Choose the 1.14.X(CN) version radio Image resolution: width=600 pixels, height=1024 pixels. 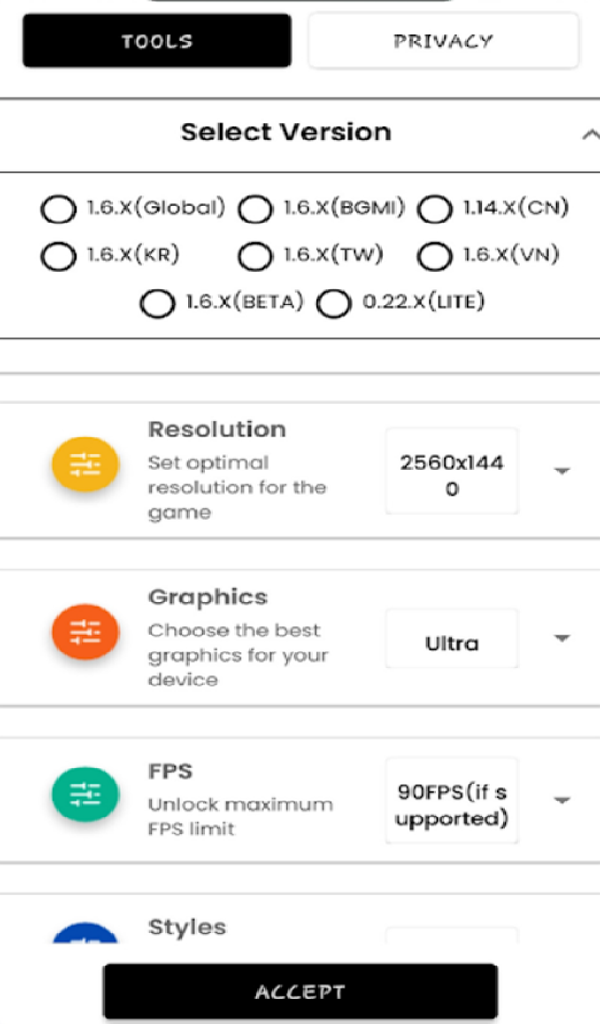[x=434, y=210]
